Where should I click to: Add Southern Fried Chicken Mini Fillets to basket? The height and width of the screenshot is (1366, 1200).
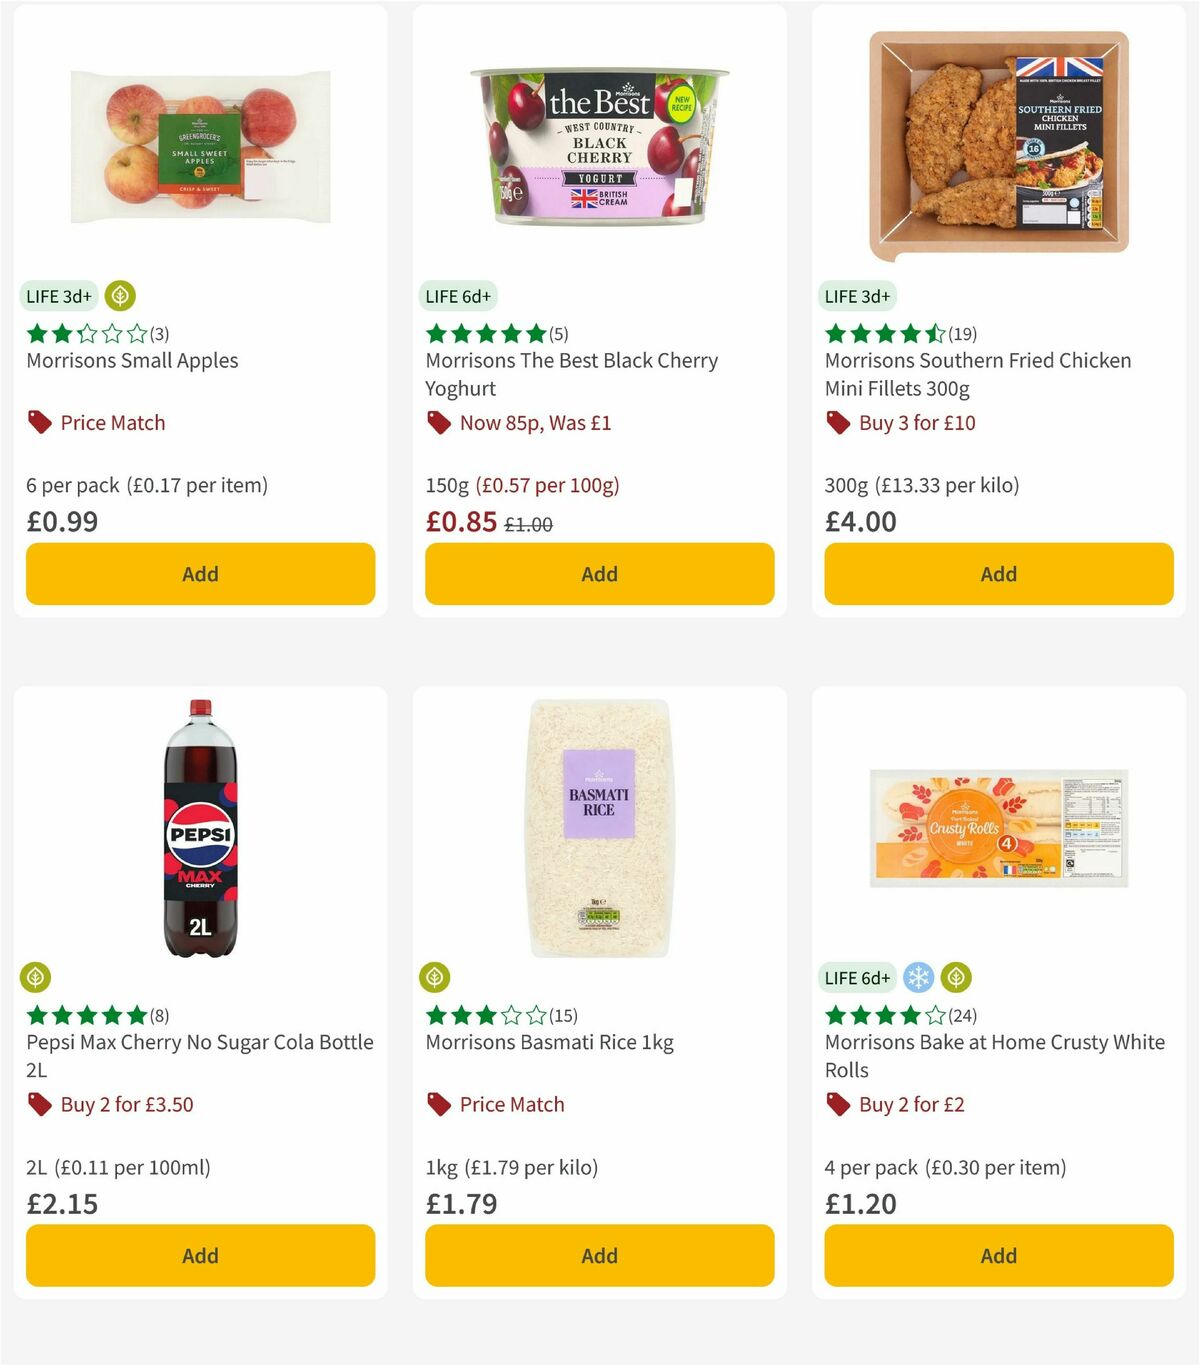pyautogui.click(x=998, y=574)
